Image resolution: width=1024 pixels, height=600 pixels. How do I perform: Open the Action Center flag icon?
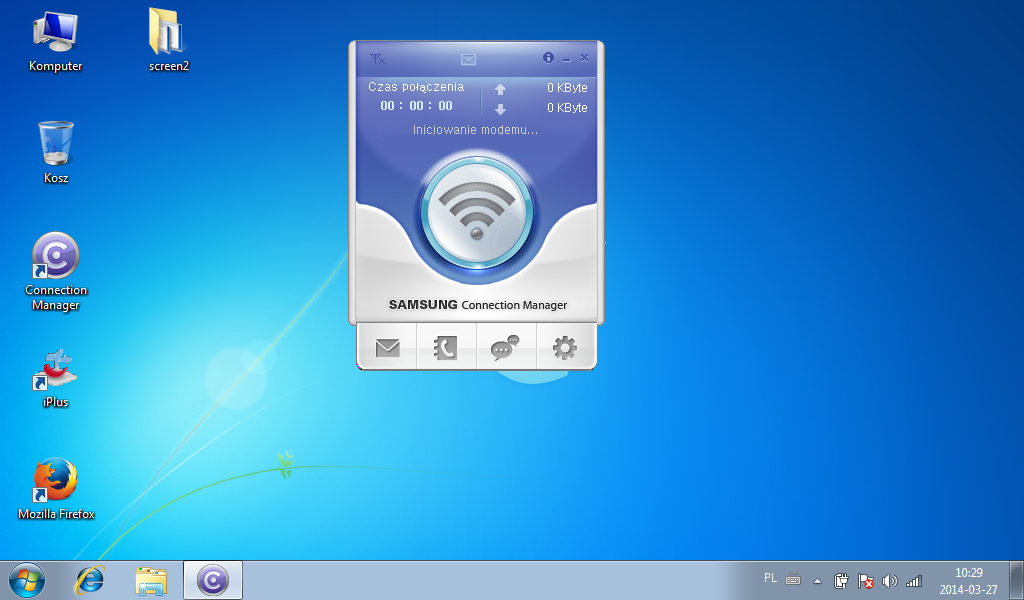click(865, 580)
